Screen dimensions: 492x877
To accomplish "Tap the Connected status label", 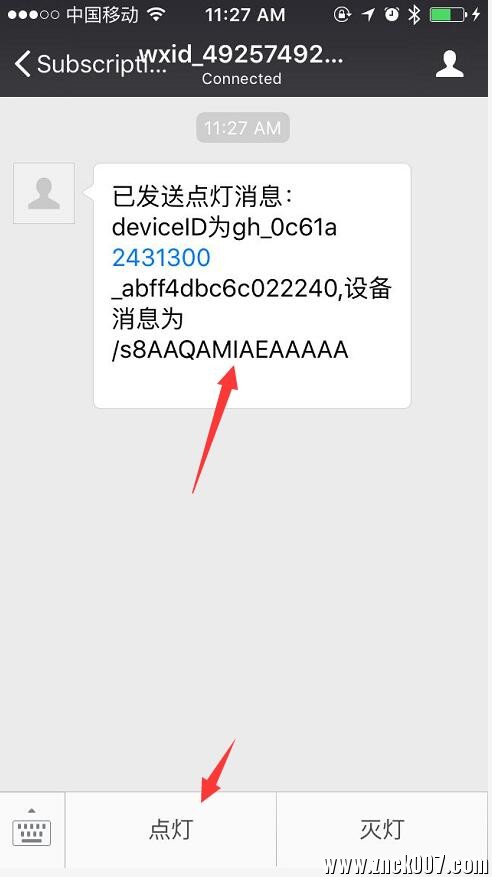I will click(242, 79).
